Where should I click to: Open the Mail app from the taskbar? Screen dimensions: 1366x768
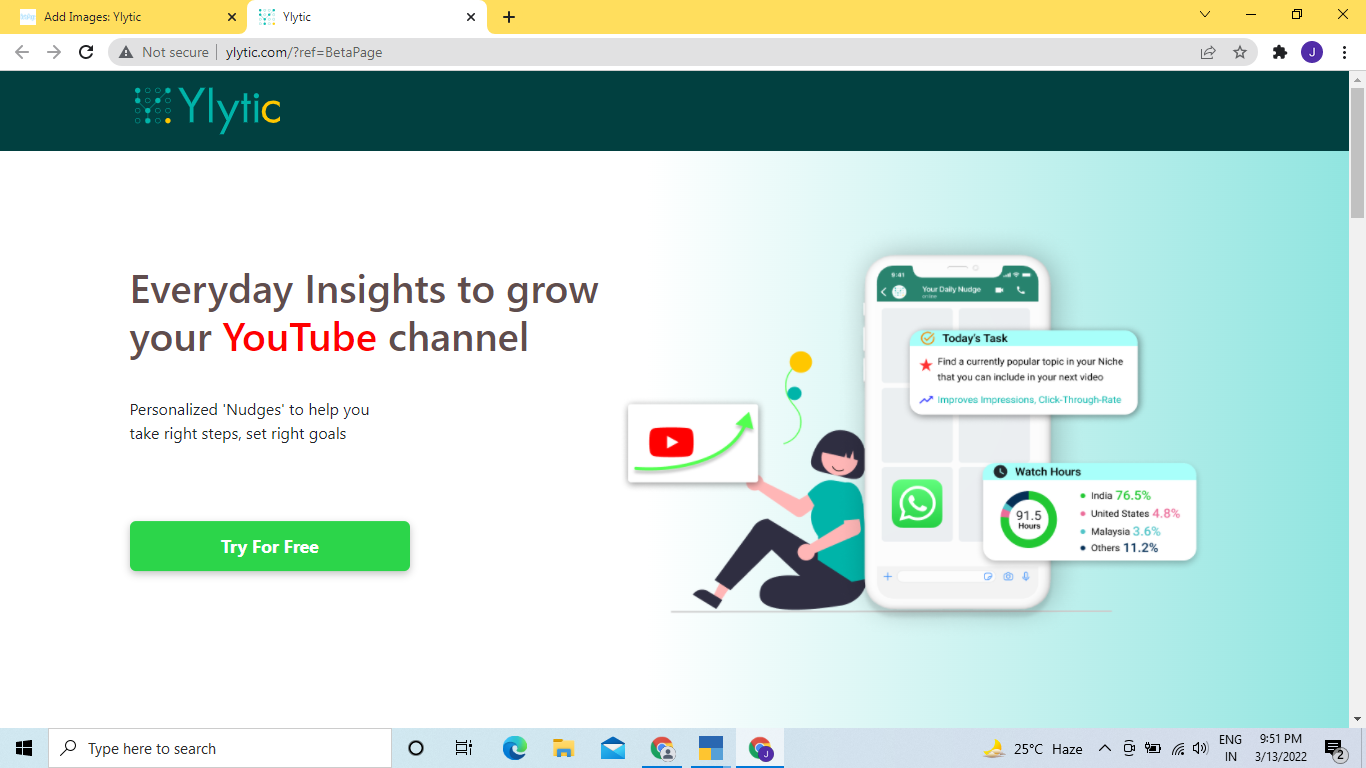click(613, 748)
